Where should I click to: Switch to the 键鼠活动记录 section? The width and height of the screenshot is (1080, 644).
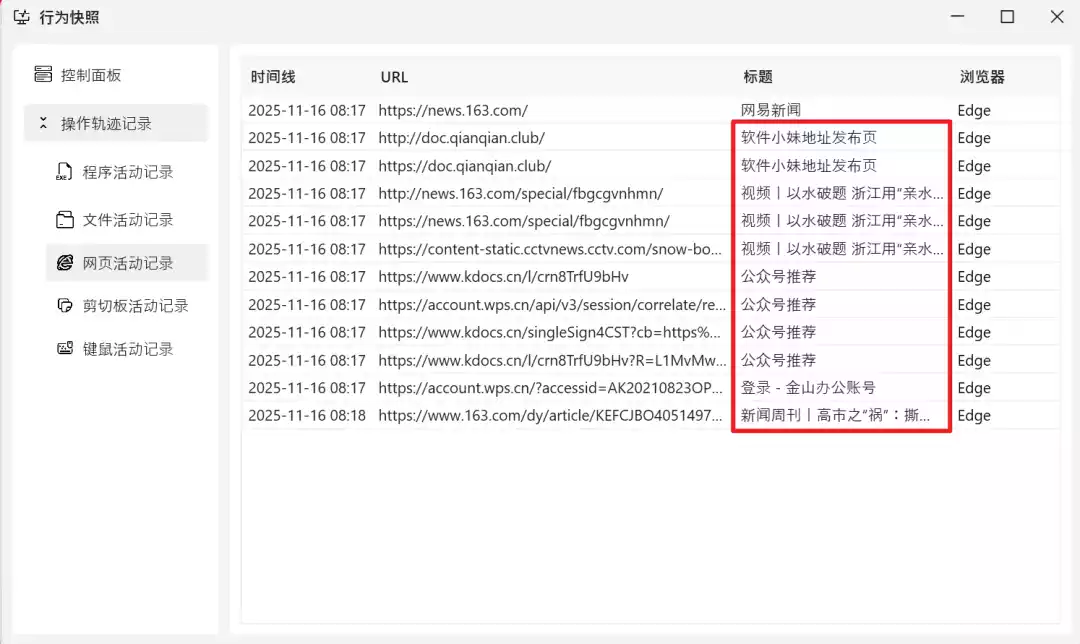point(122,348)
